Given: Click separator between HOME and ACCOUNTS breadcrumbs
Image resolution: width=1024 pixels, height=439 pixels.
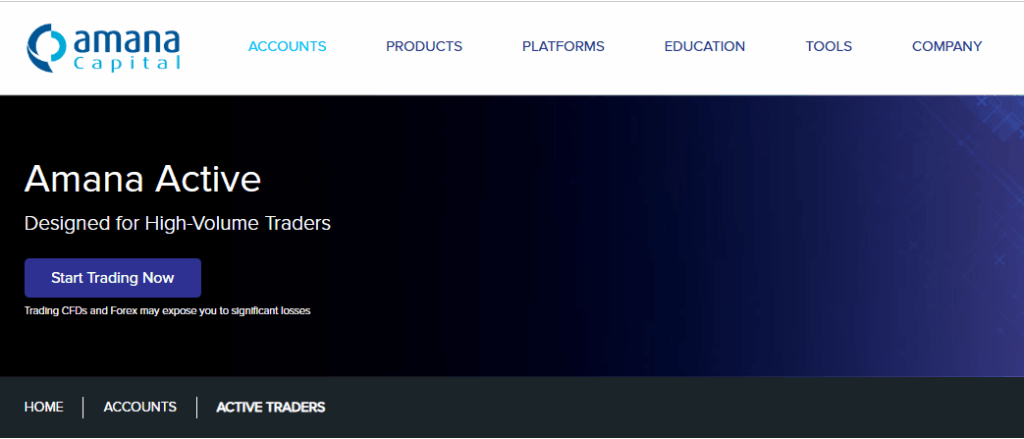Looking at the screenshot, I should pyautogui.click(x=83, y=407).
